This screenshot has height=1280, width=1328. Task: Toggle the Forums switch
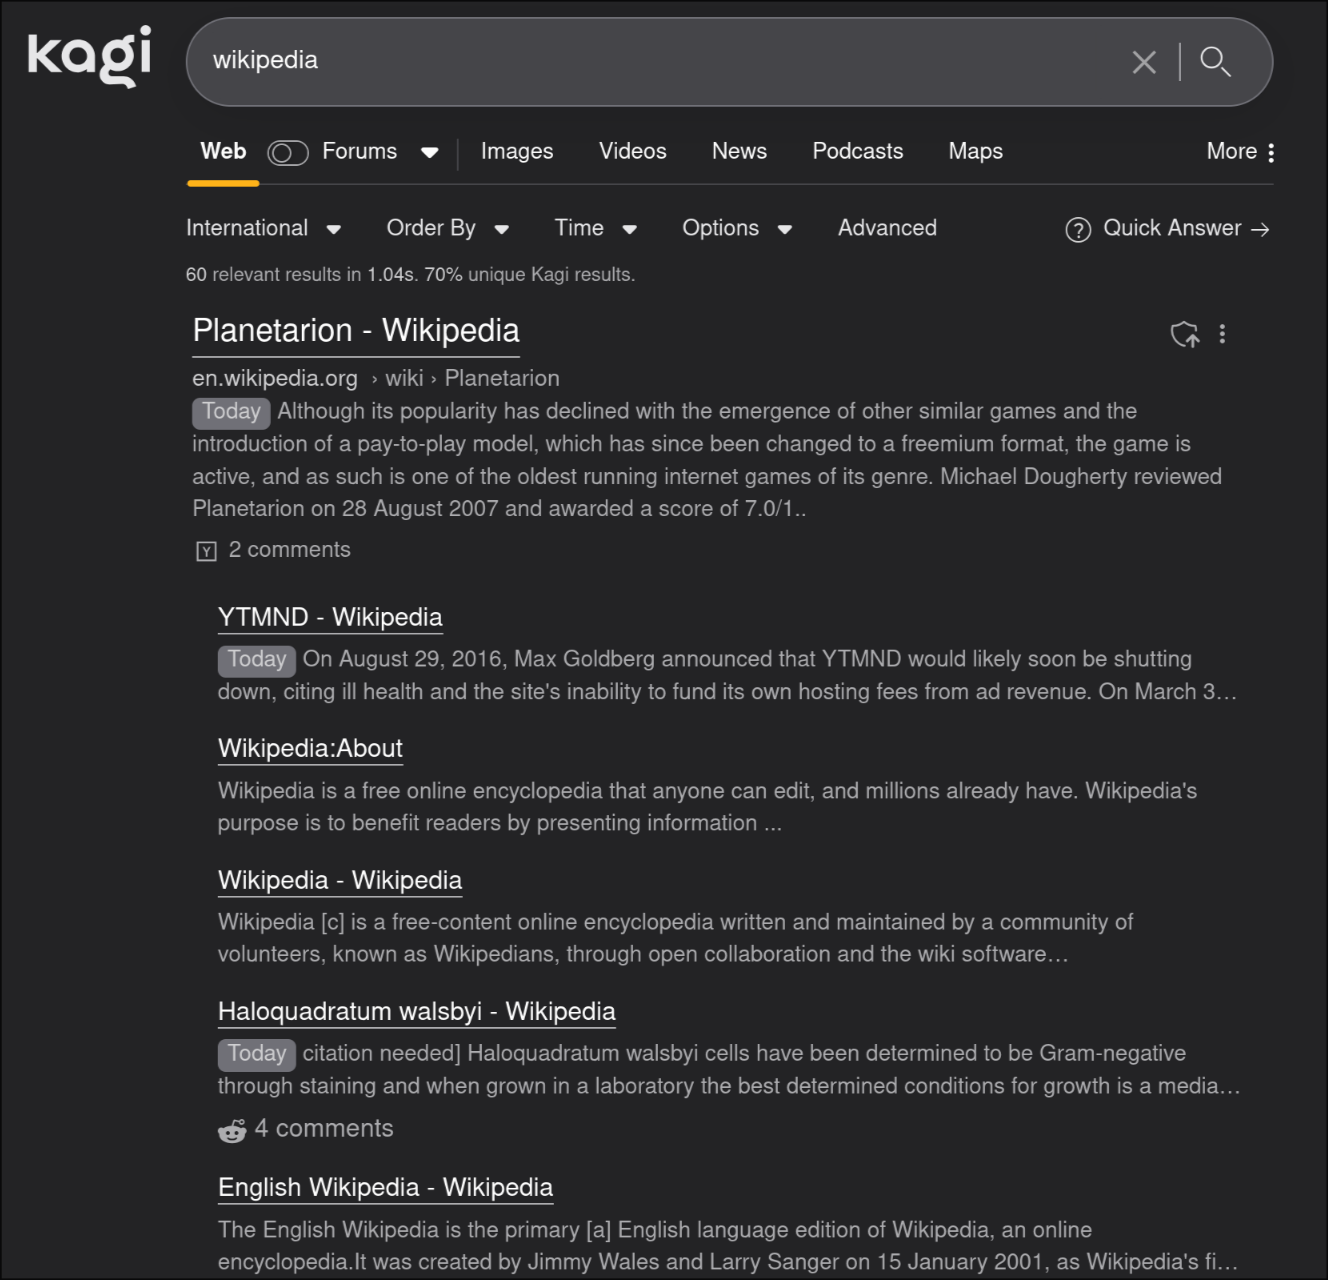click(x=288, y=152)
